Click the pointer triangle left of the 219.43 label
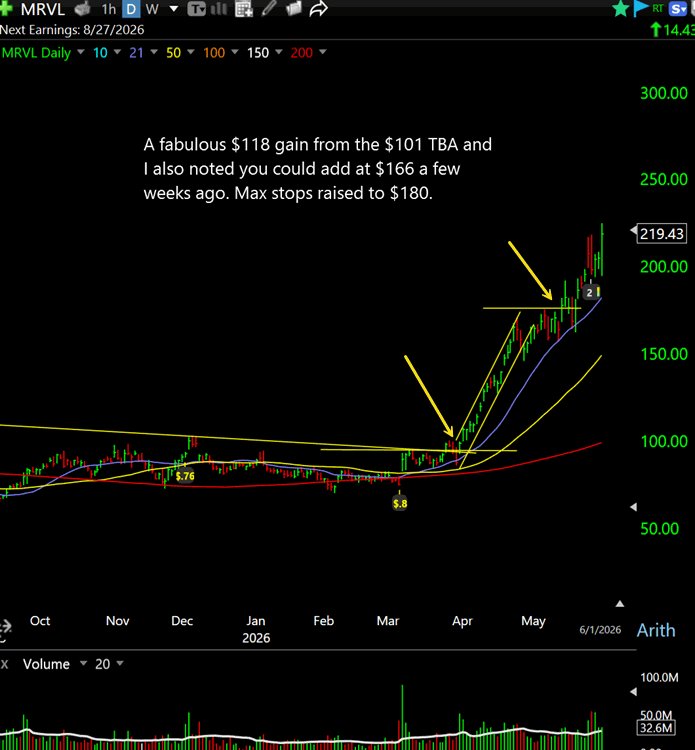The image size is (695, 750). (633, 231)
